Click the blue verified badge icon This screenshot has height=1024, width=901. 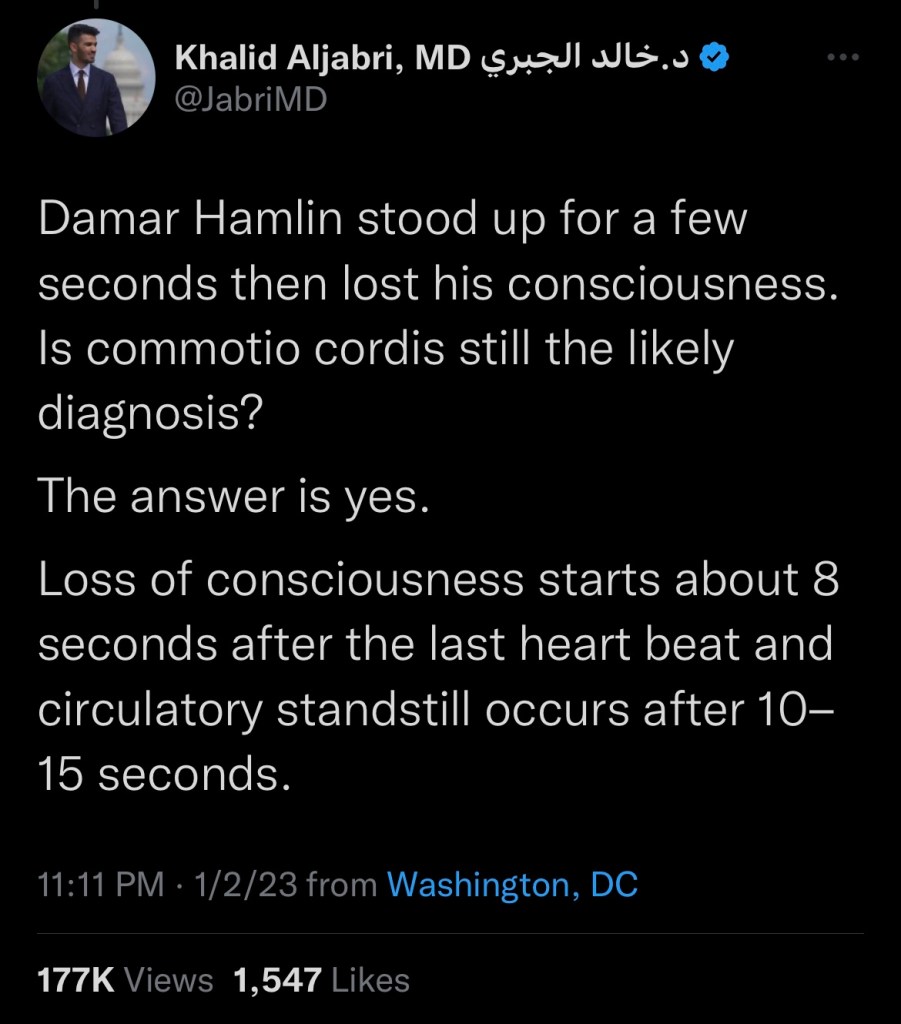[x=711, y=59]
